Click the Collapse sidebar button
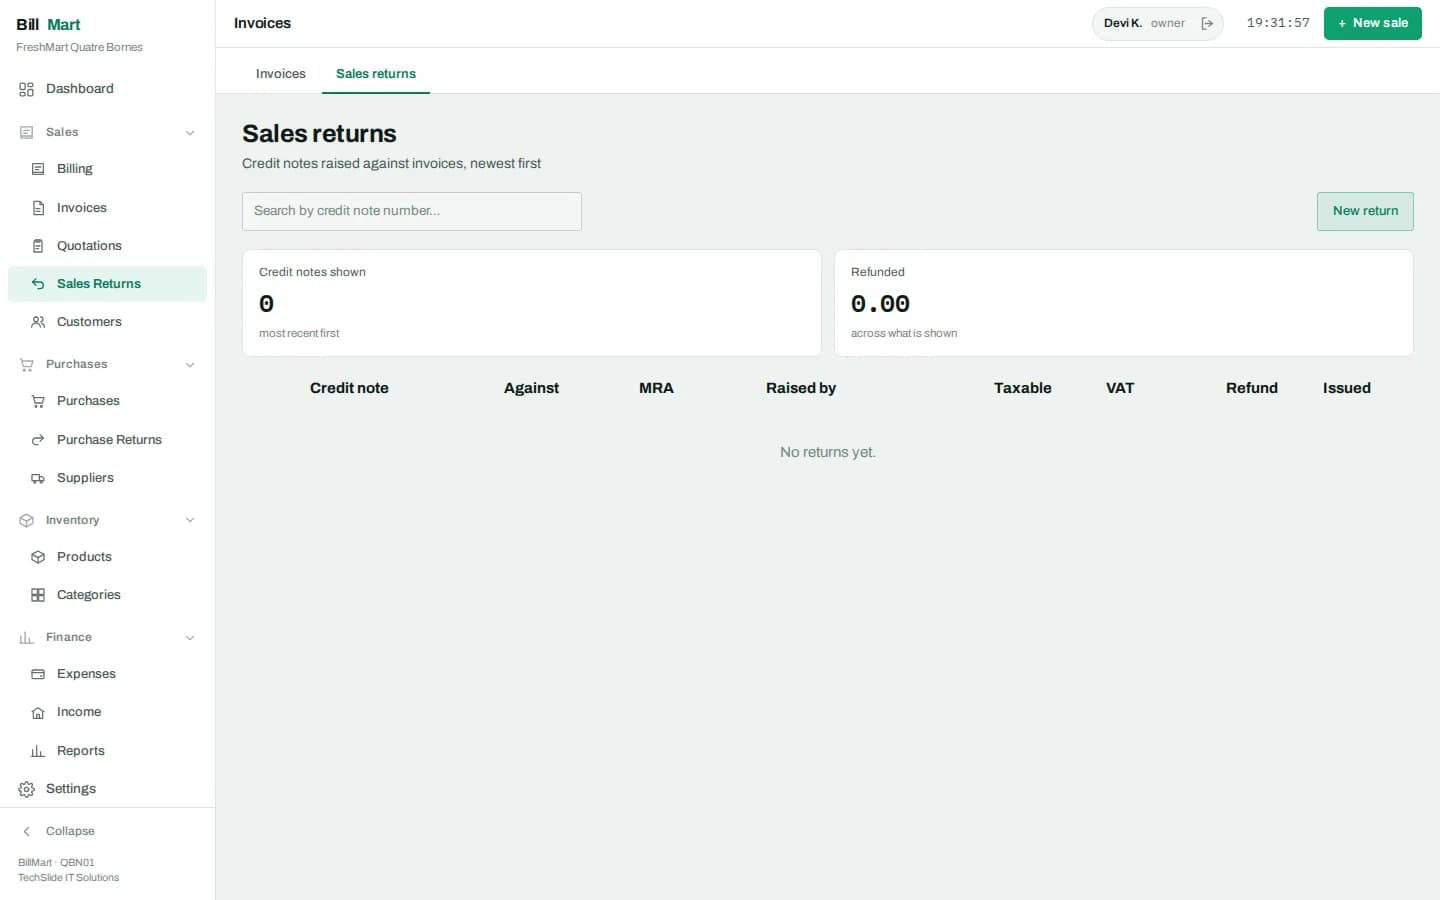Screen dimensions: 1440x900 (107, 831)
